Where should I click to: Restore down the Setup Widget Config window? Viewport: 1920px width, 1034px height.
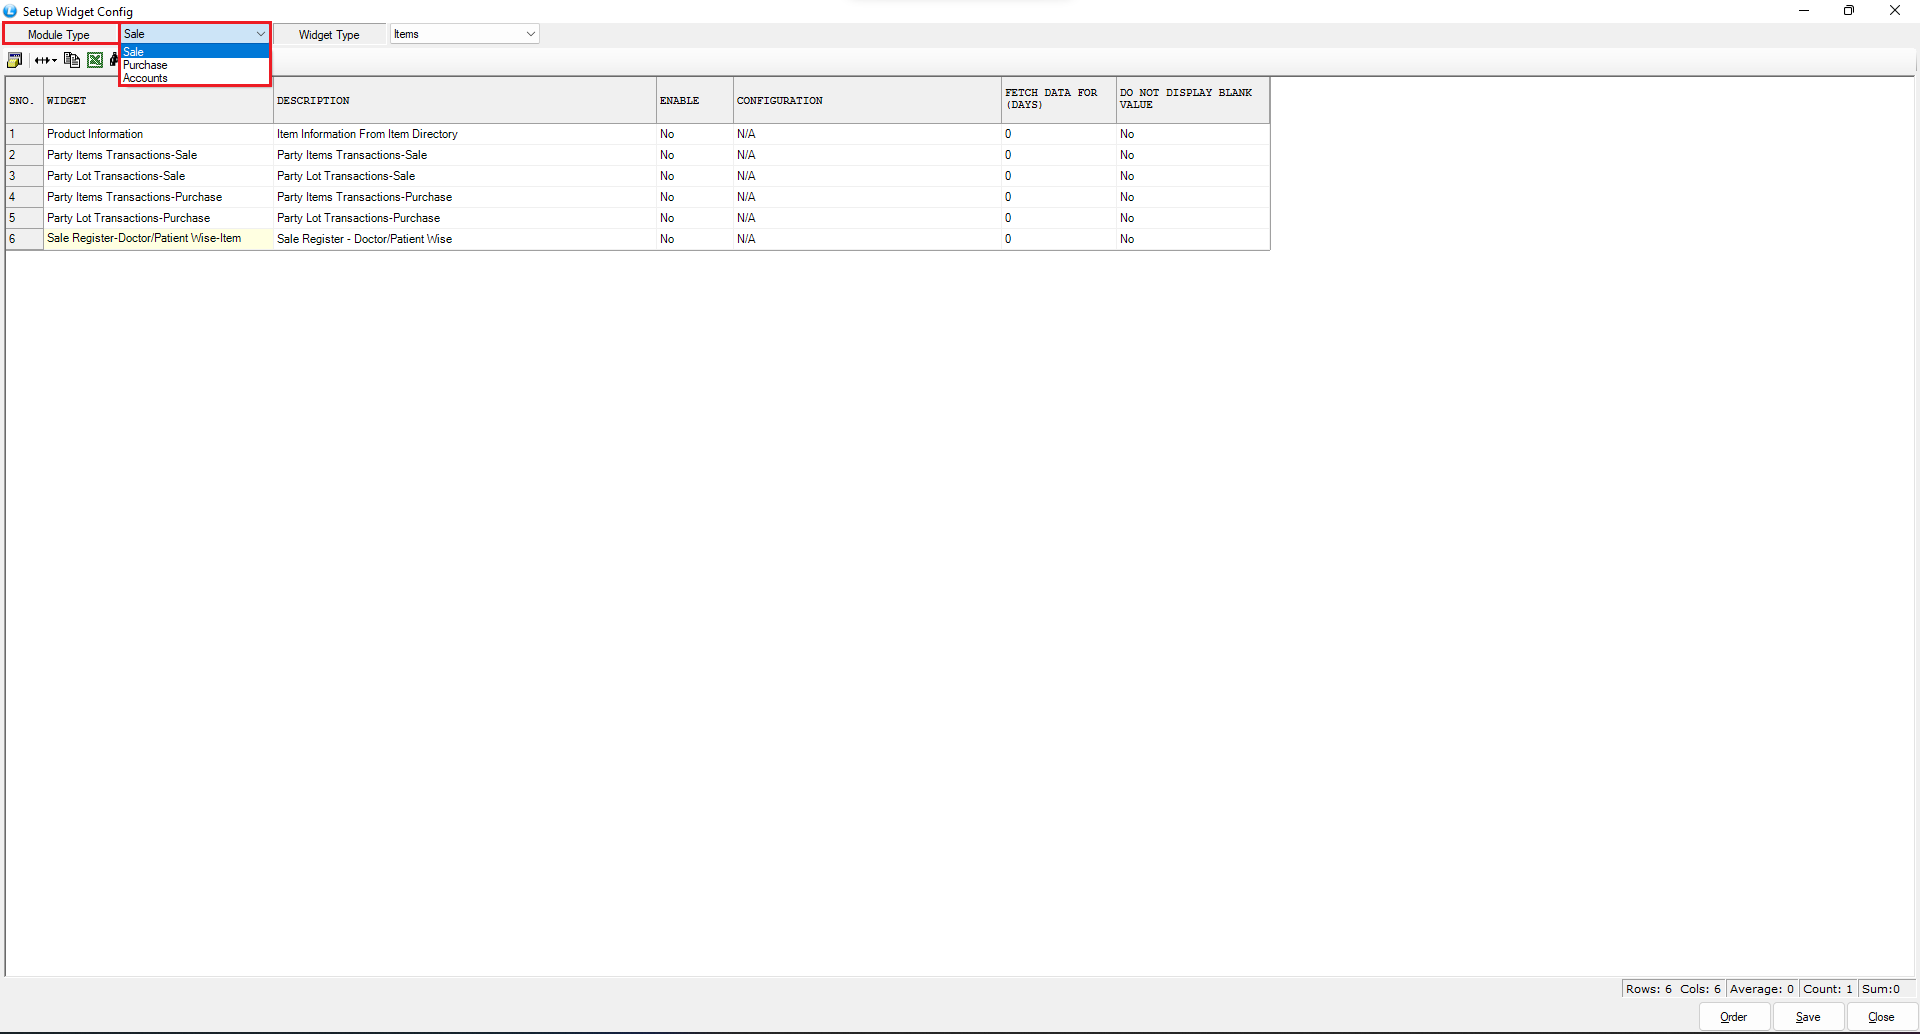point(1849,11)
